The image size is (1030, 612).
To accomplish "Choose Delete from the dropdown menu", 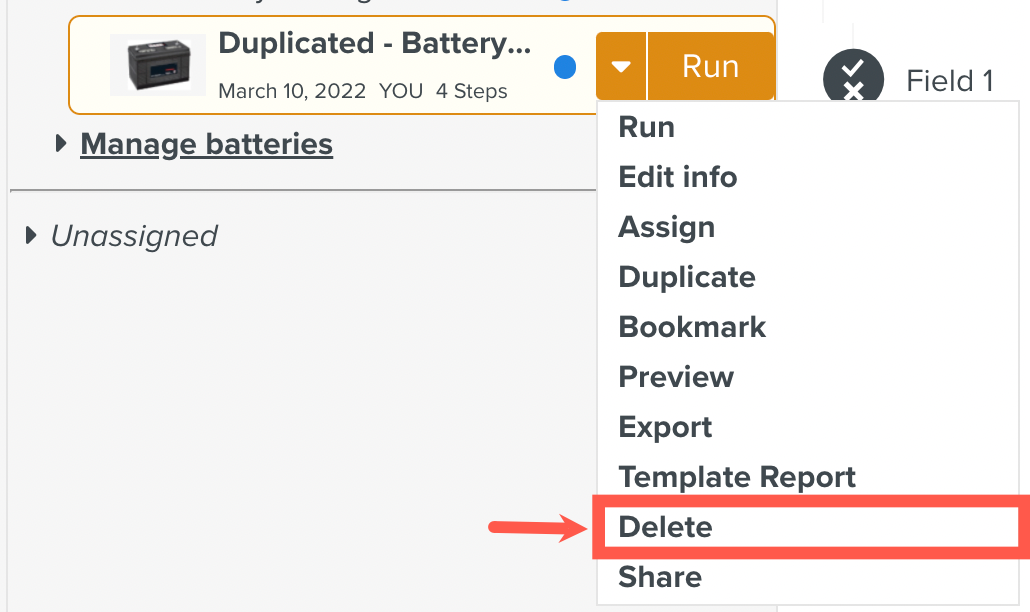I will (666, 527).
